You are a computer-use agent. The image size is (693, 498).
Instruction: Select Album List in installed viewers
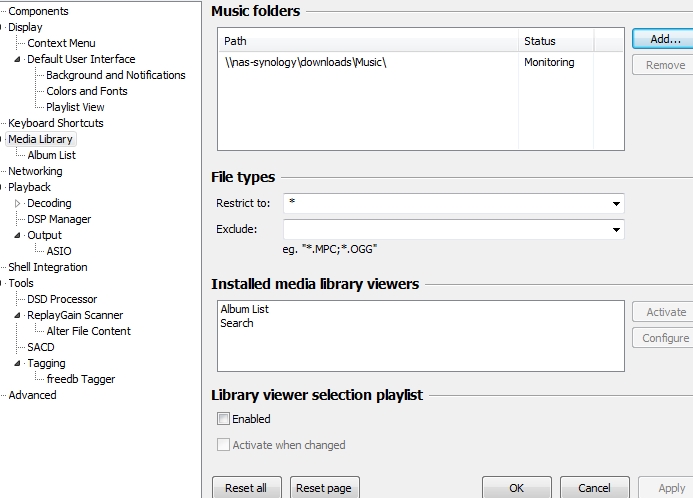pos(244,309)
